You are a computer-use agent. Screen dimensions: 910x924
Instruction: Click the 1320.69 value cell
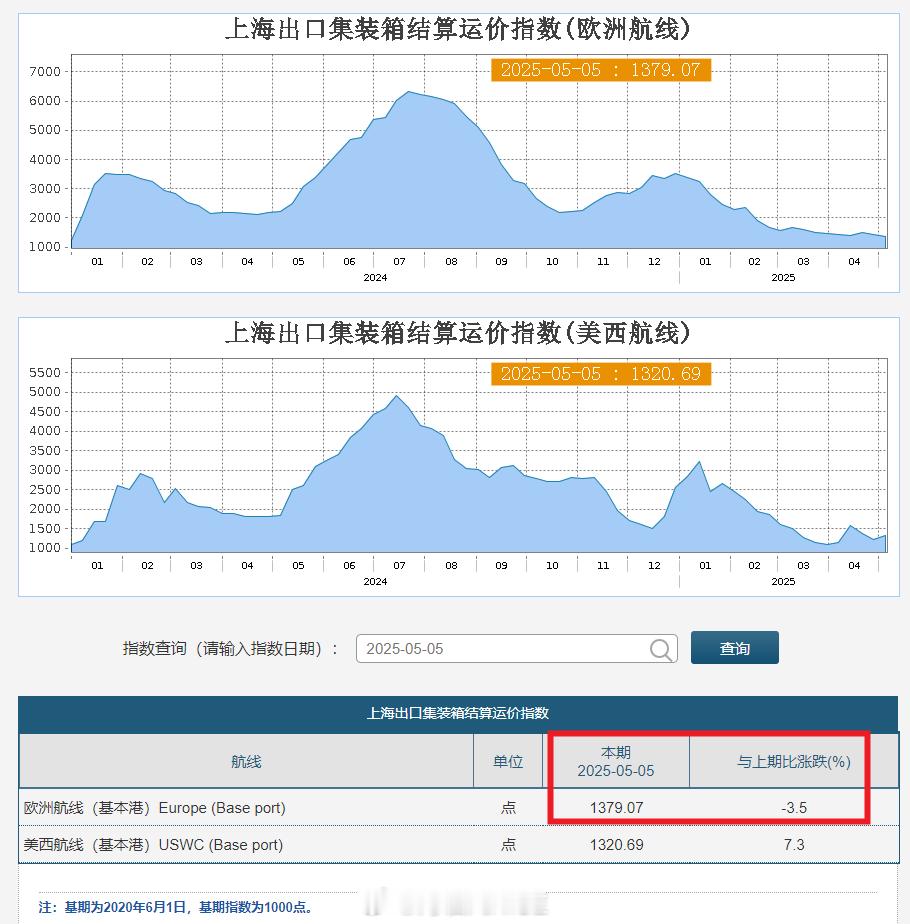616,845
